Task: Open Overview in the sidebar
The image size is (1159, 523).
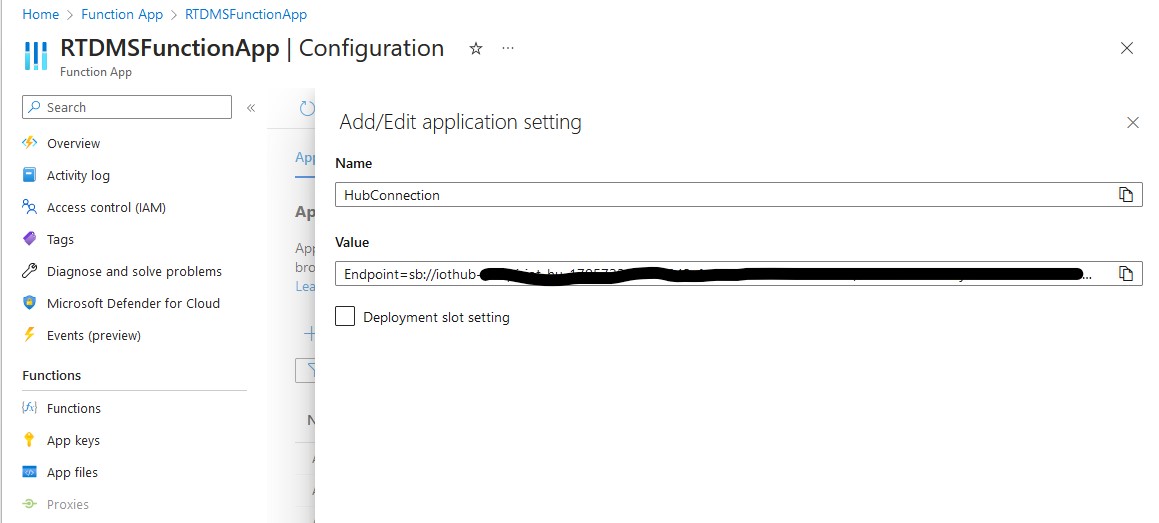Action: coord(73,143)
